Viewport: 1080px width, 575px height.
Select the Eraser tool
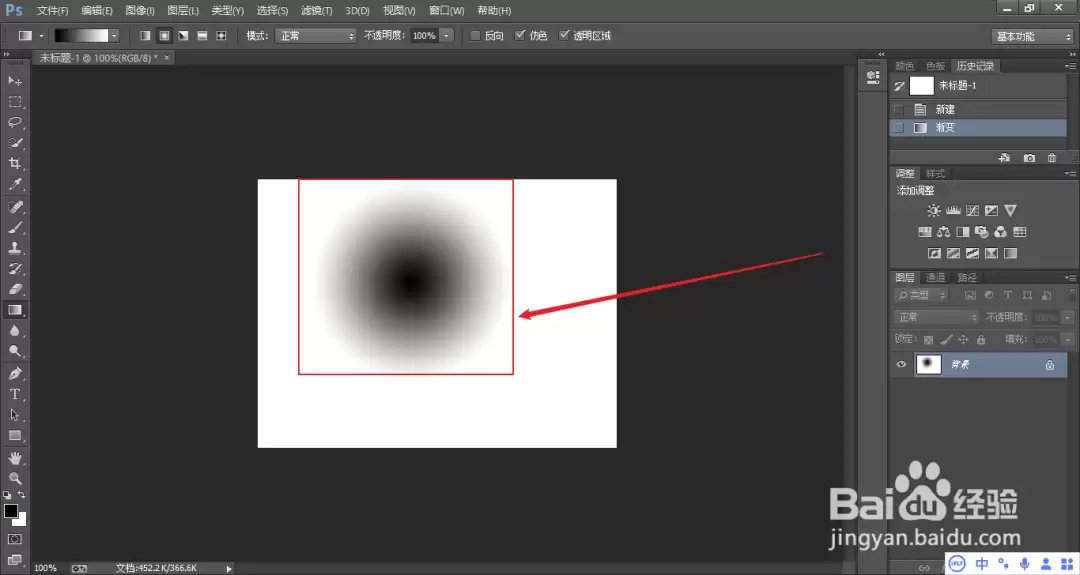pos(15,290)
